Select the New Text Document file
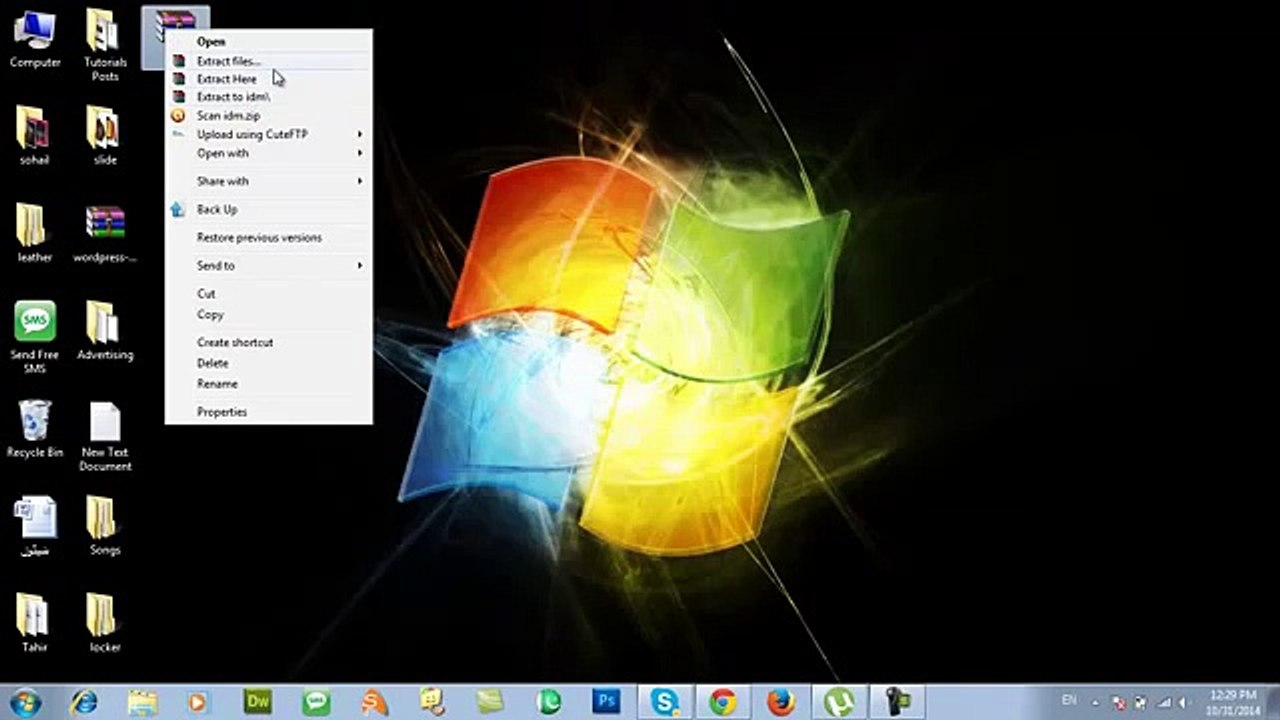This screenshot has height=720, width=1280. [105, 436]
